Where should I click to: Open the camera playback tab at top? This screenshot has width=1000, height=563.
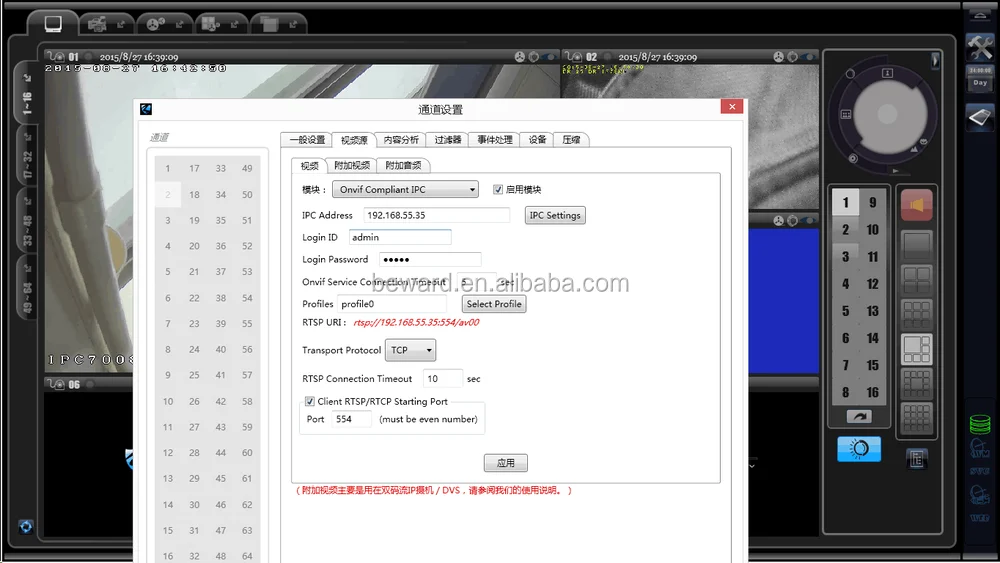click(x=106, y=24)
